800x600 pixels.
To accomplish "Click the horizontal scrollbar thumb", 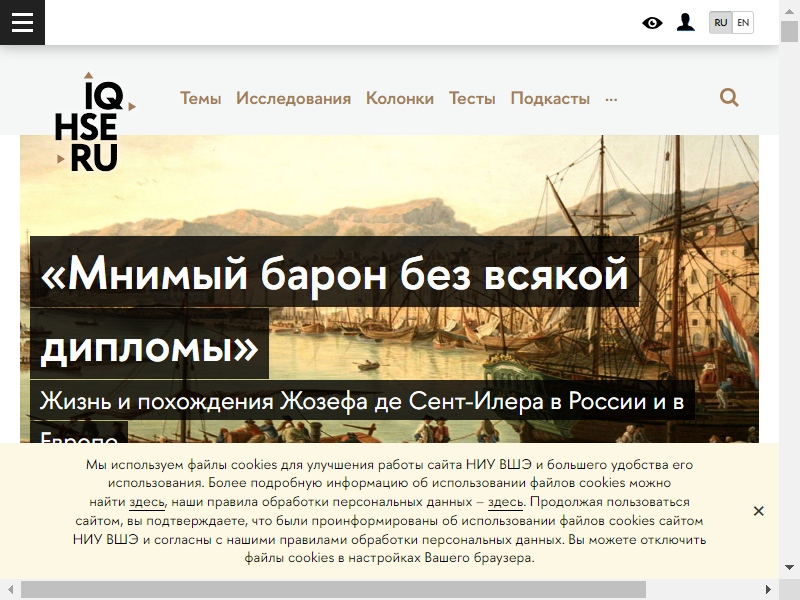I will point(333,590).
